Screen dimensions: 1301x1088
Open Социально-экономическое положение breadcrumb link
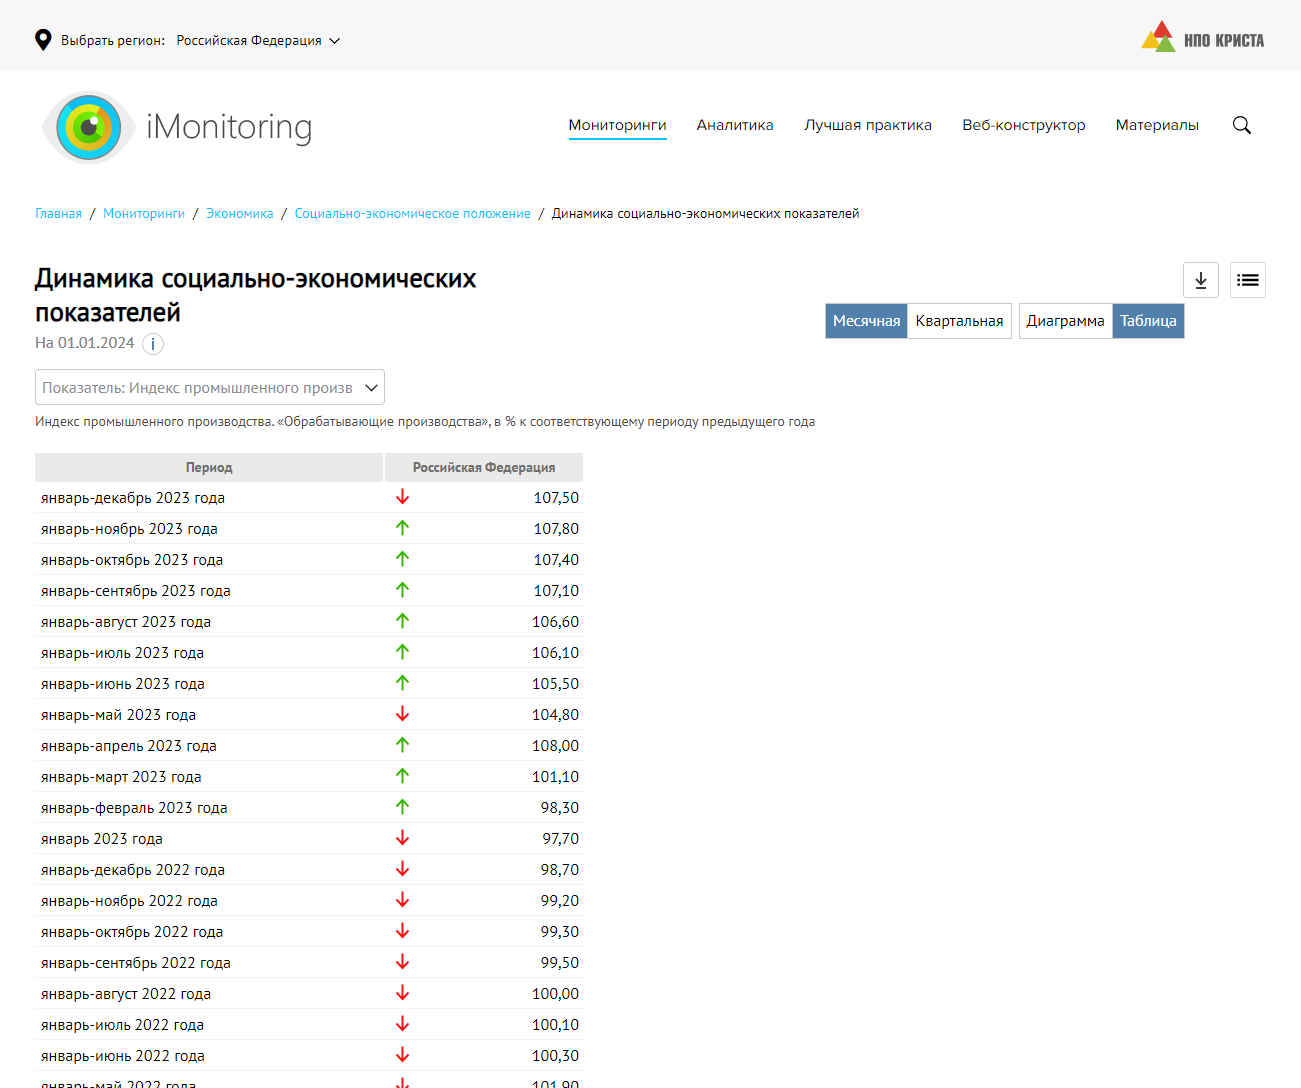[x=412, y=214]
